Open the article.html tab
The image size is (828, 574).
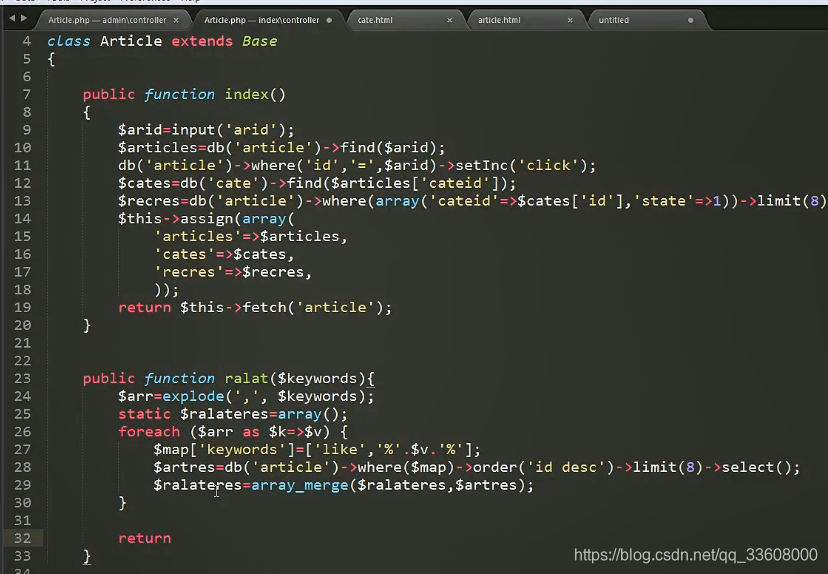coord(499,20)
